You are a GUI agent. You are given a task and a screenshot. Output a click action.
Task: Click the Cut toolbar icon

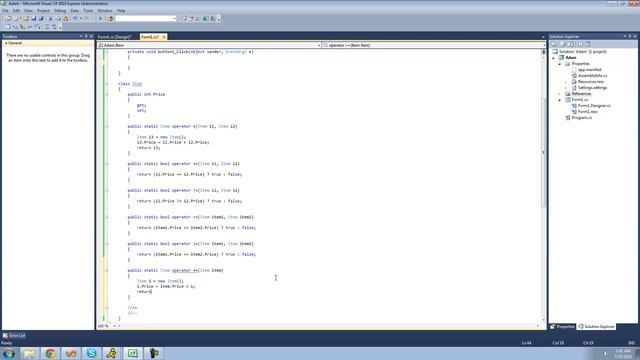coord(51,18)
